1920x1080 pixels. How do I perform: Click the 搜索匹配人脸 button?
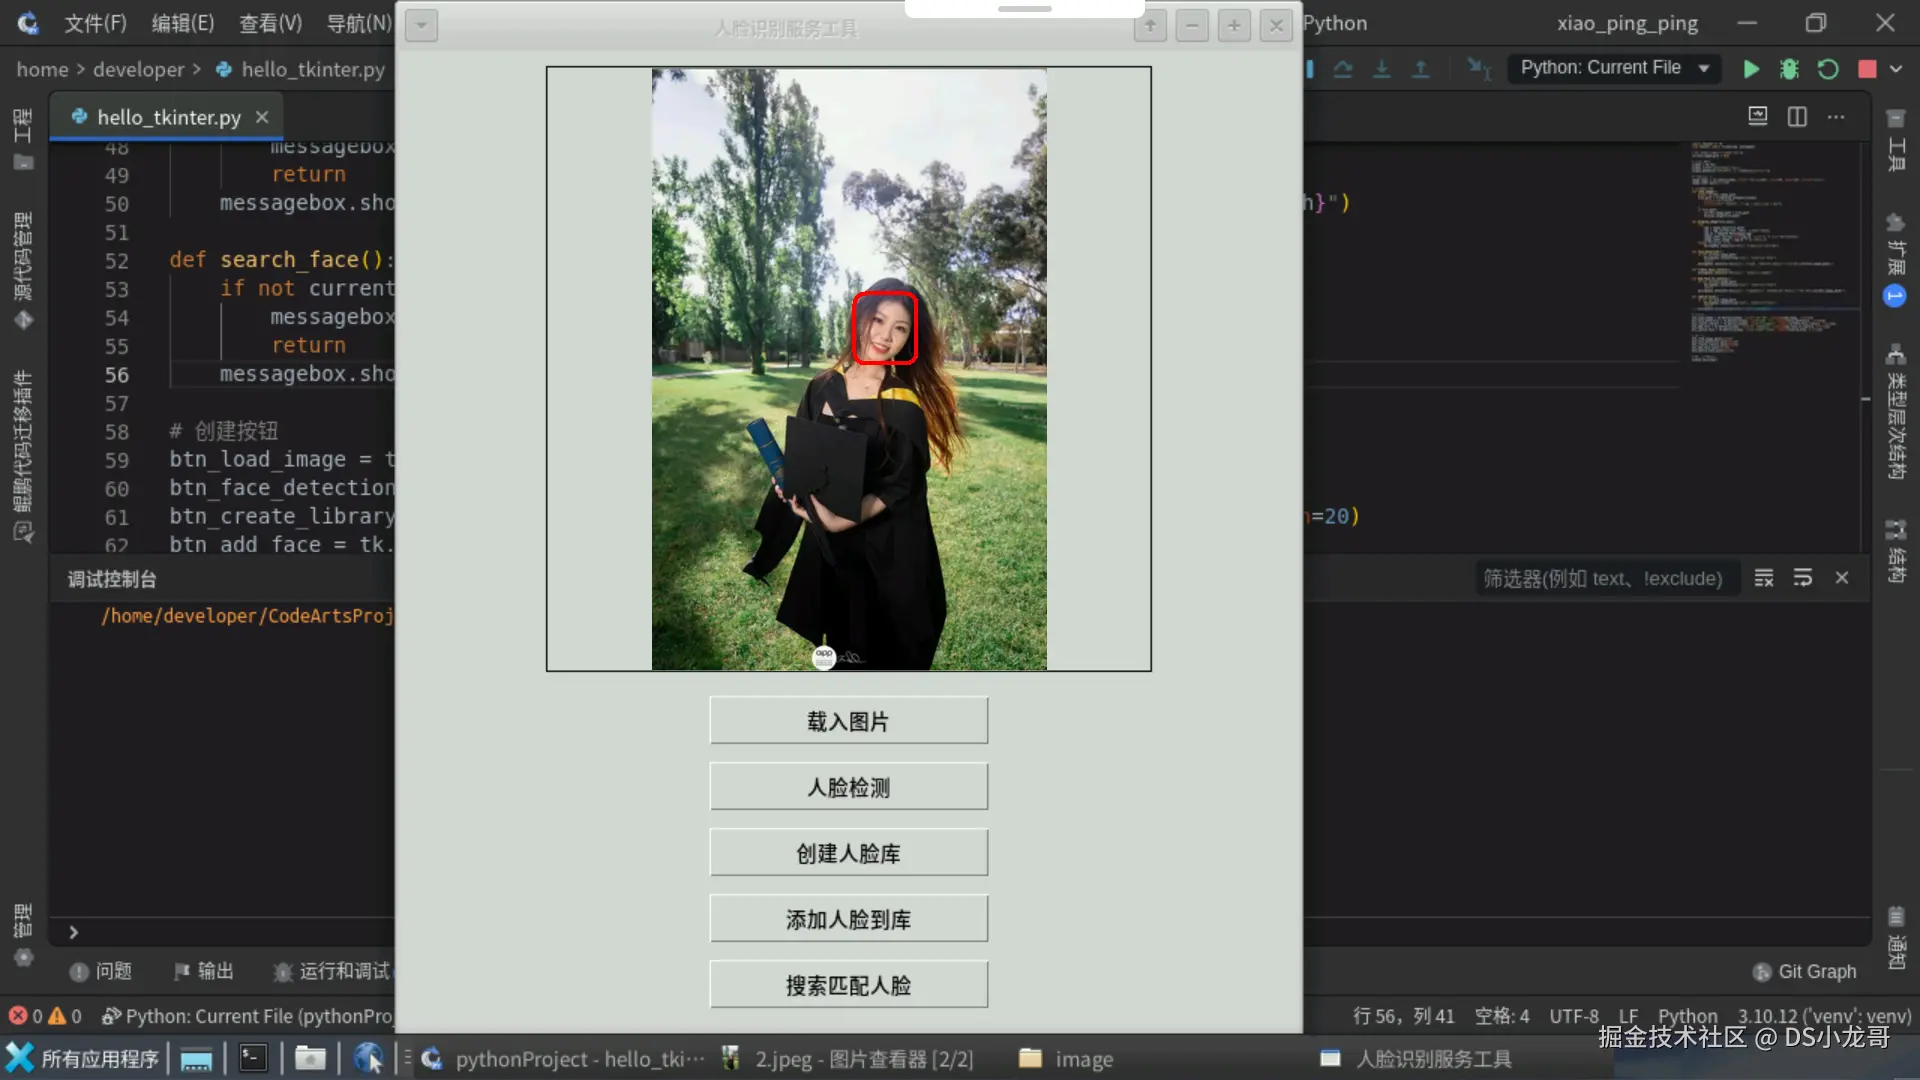tap(848, 985)
